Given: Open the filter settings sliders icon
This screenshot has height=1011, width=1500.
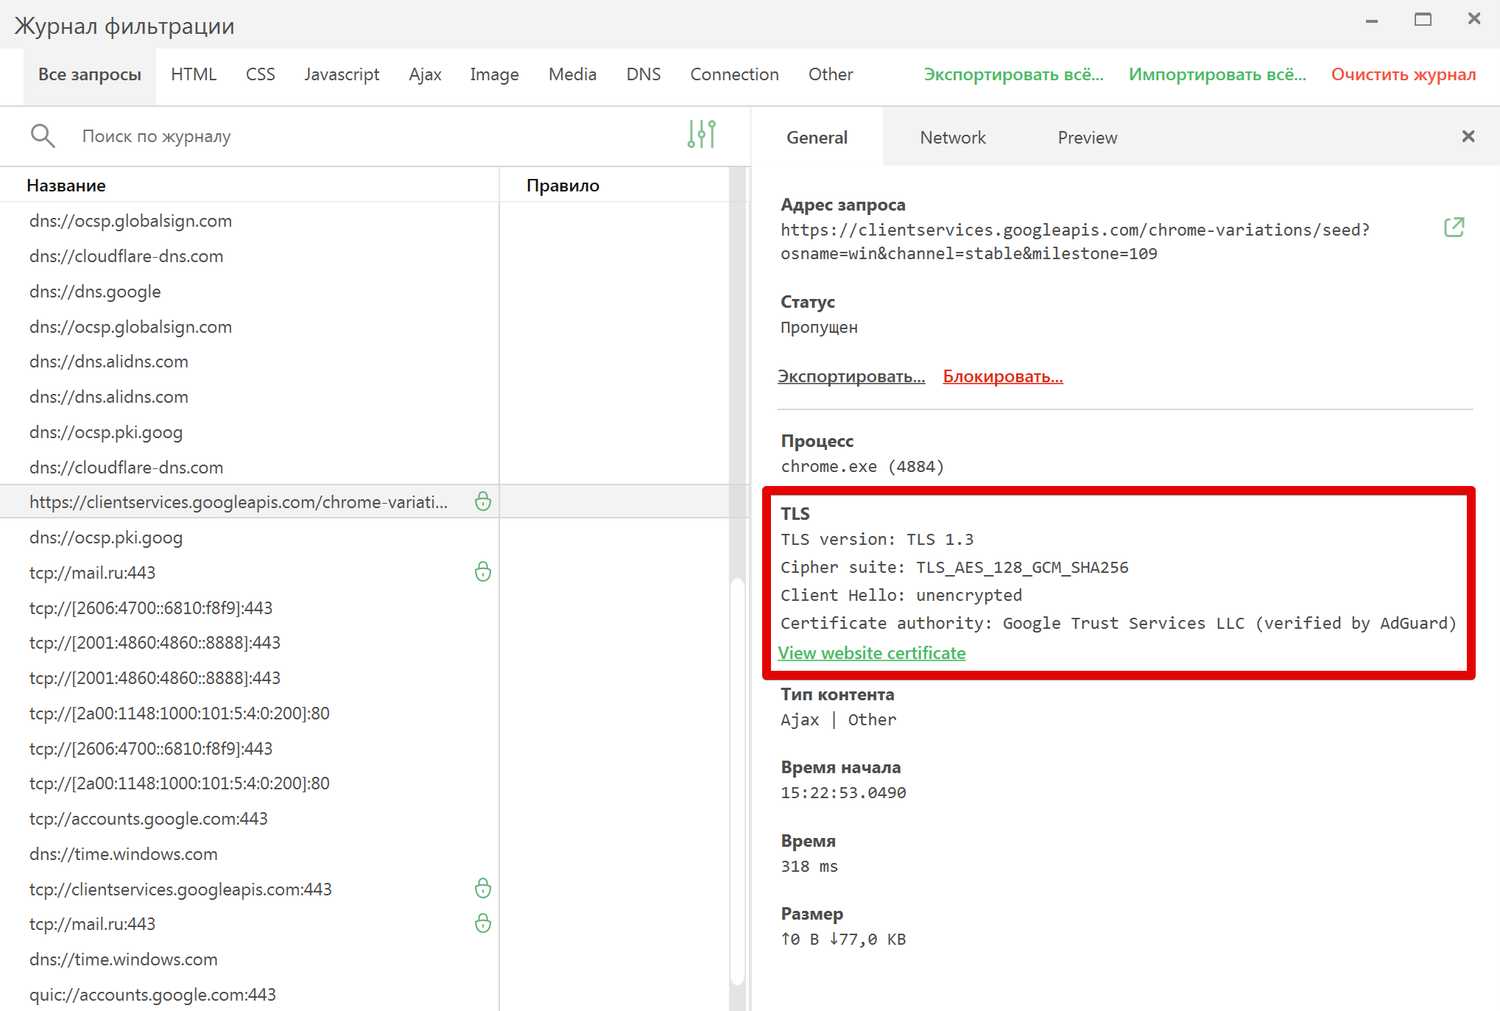Looking at the screenshot, I should click(x=701, y=135).
